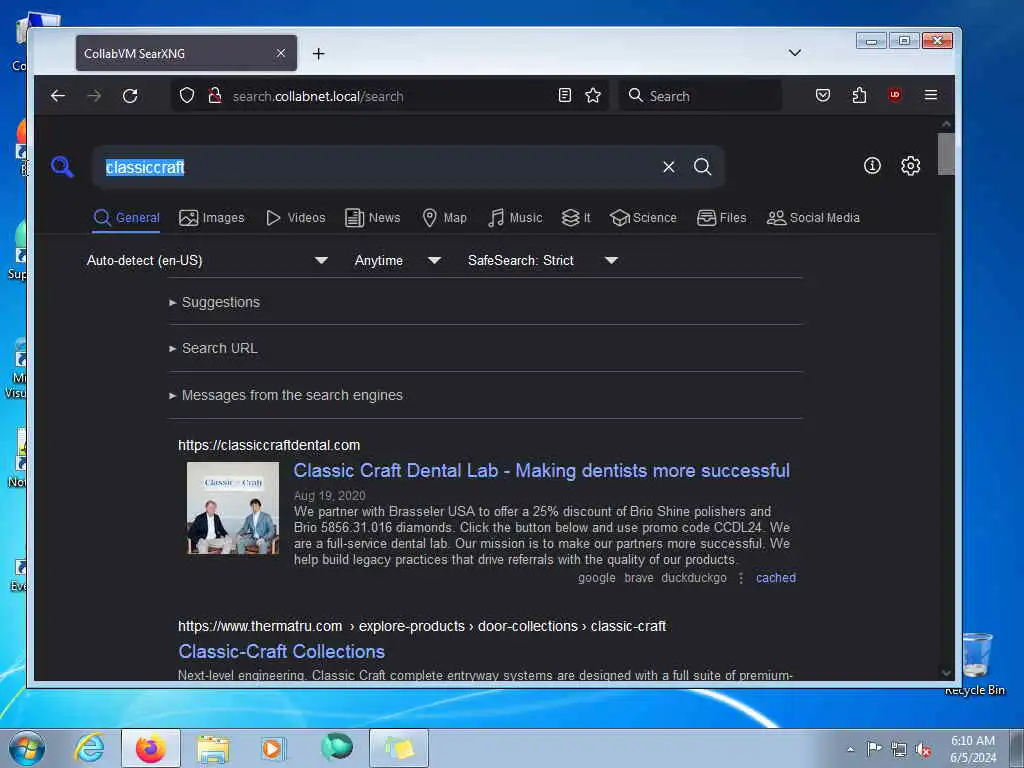Click the Firefox Search box
The height and width of the screenshot is (768, 1024).
tap(701, 96)
